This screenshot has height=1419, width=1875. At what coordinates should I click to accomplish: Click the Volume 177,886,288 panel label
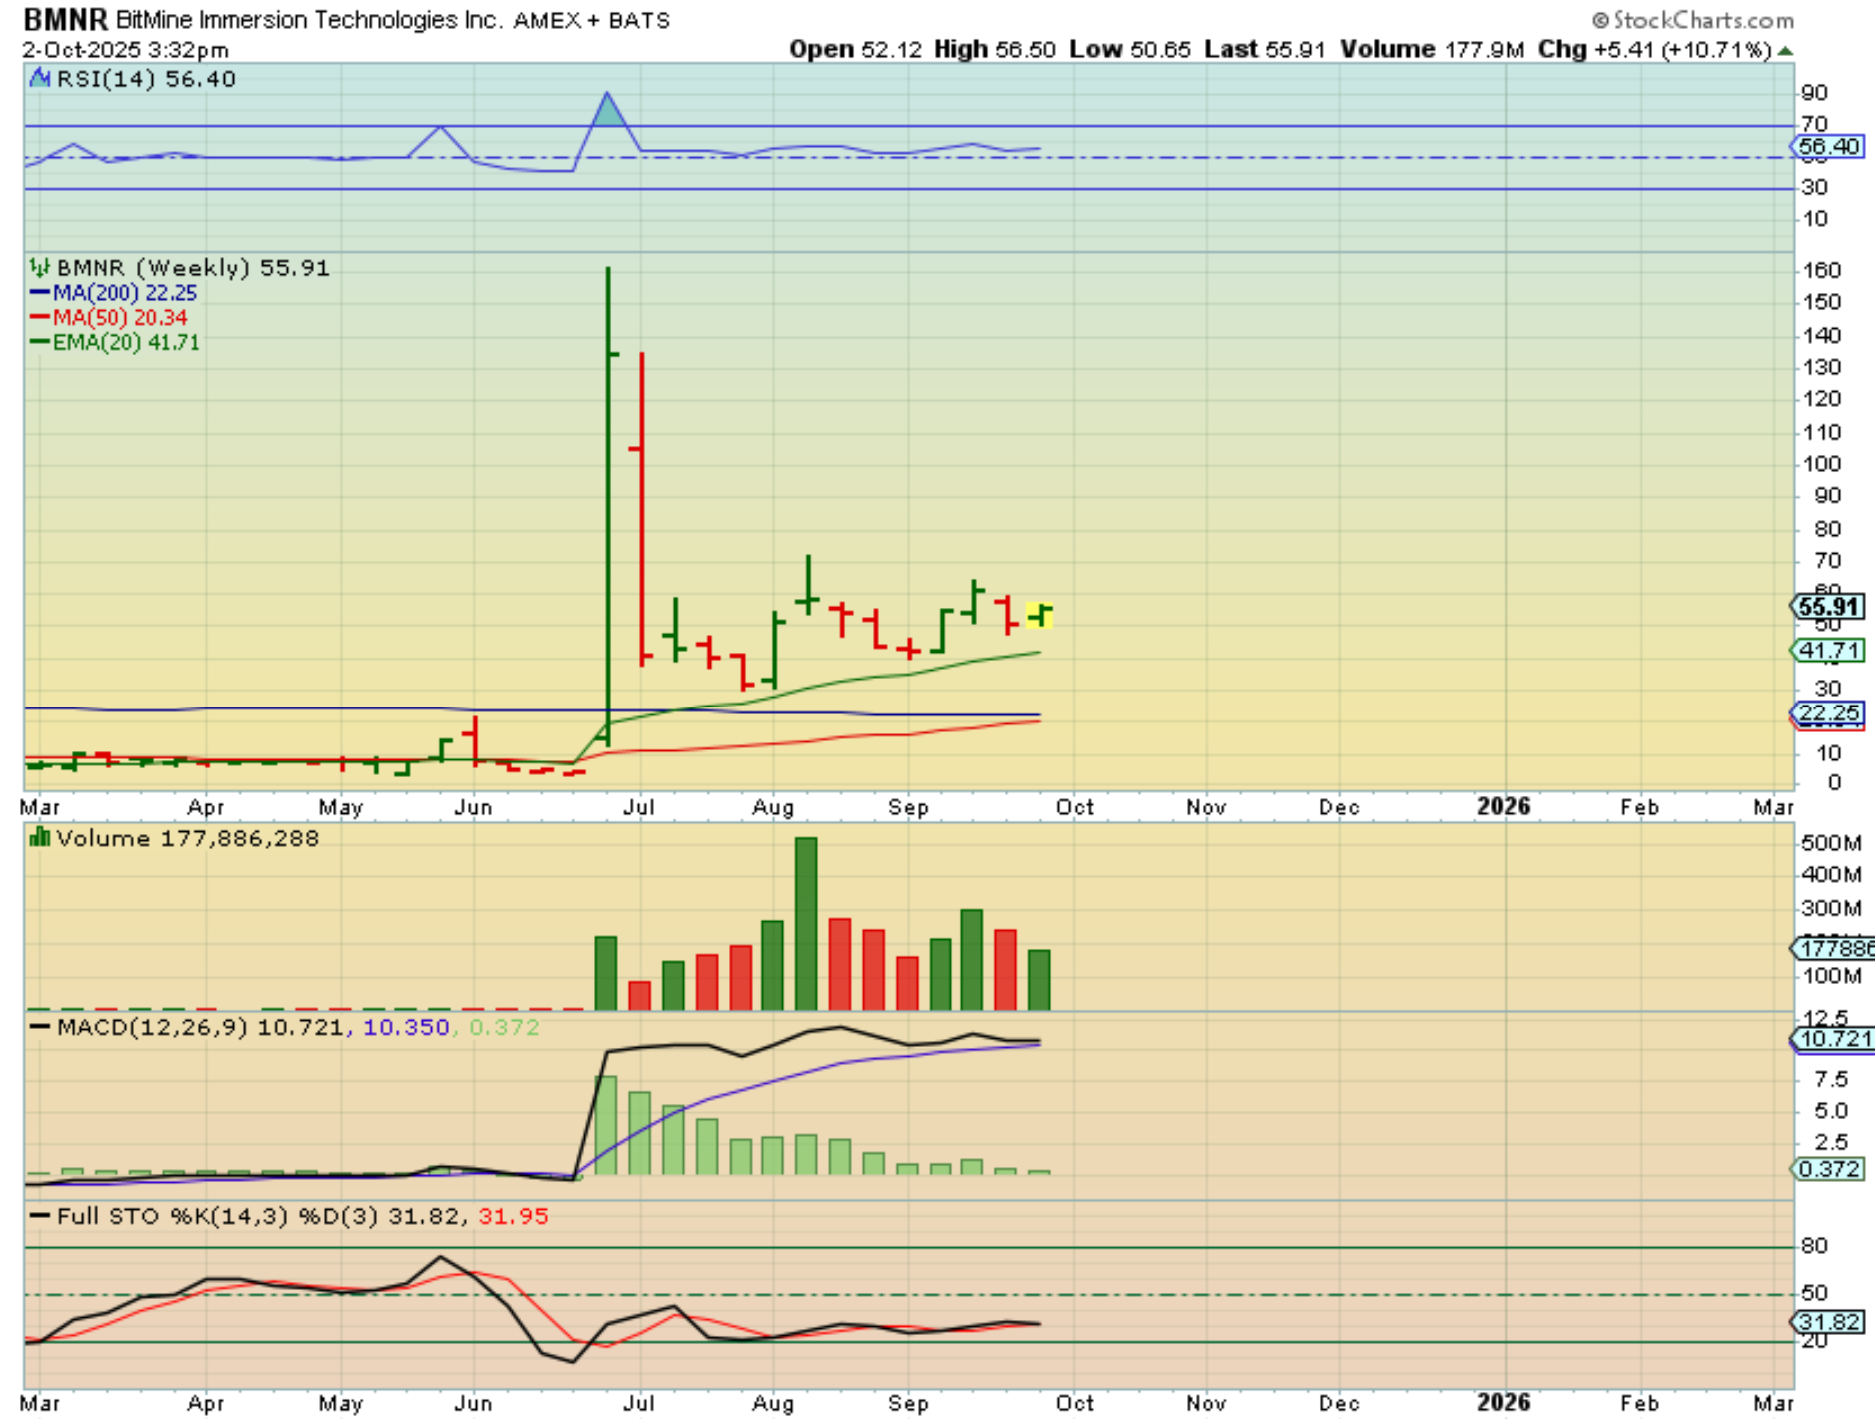pos(188,838)
